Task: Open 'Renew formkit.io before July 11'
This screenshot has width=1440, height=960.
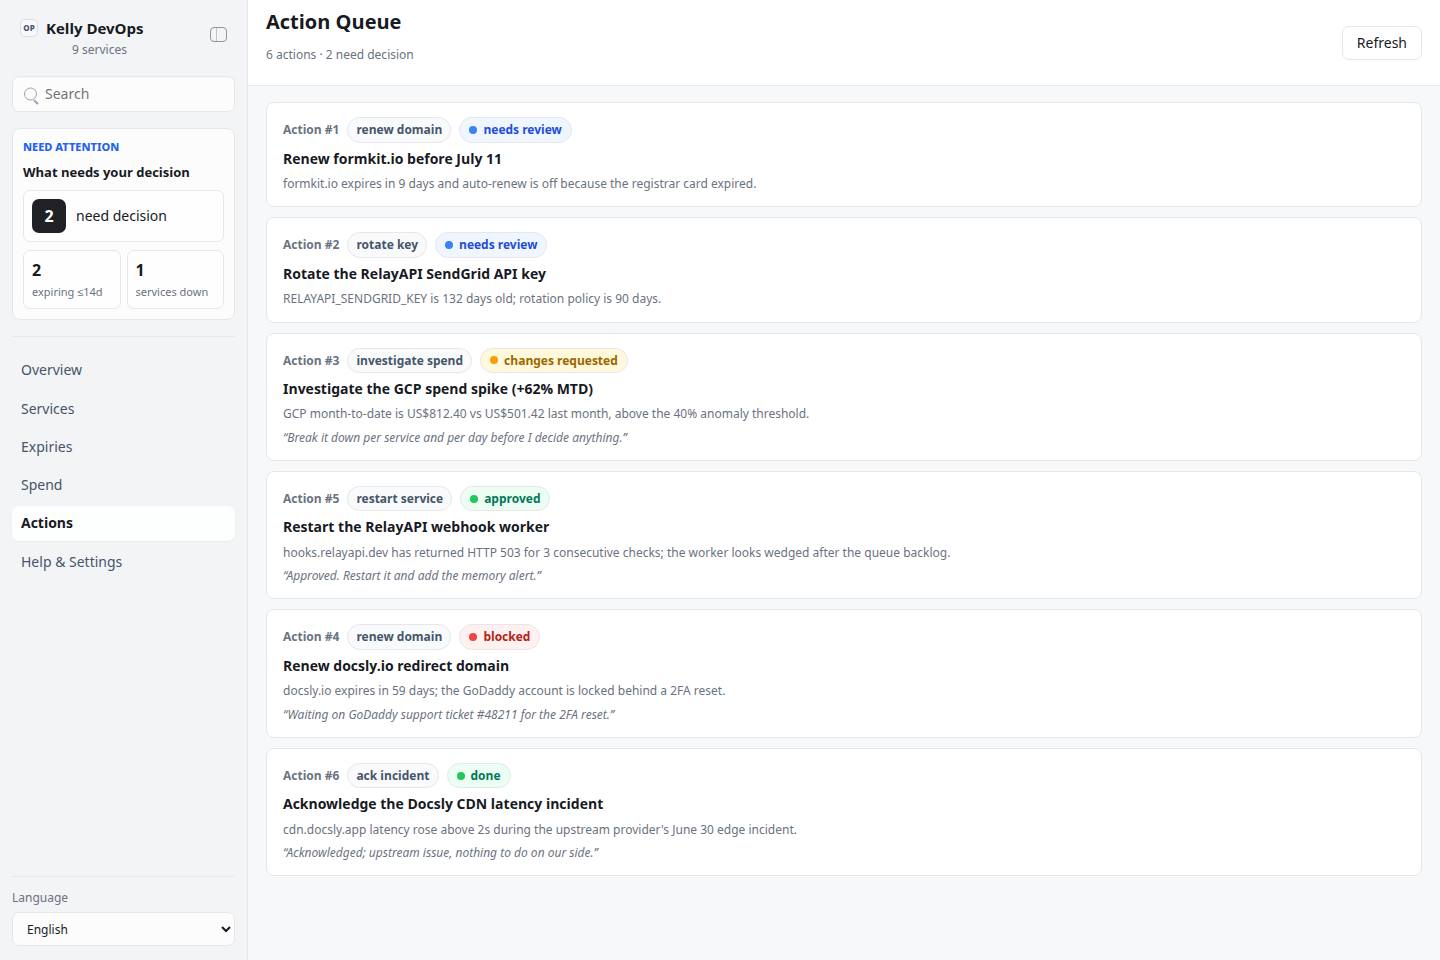Action: point(392,159)
